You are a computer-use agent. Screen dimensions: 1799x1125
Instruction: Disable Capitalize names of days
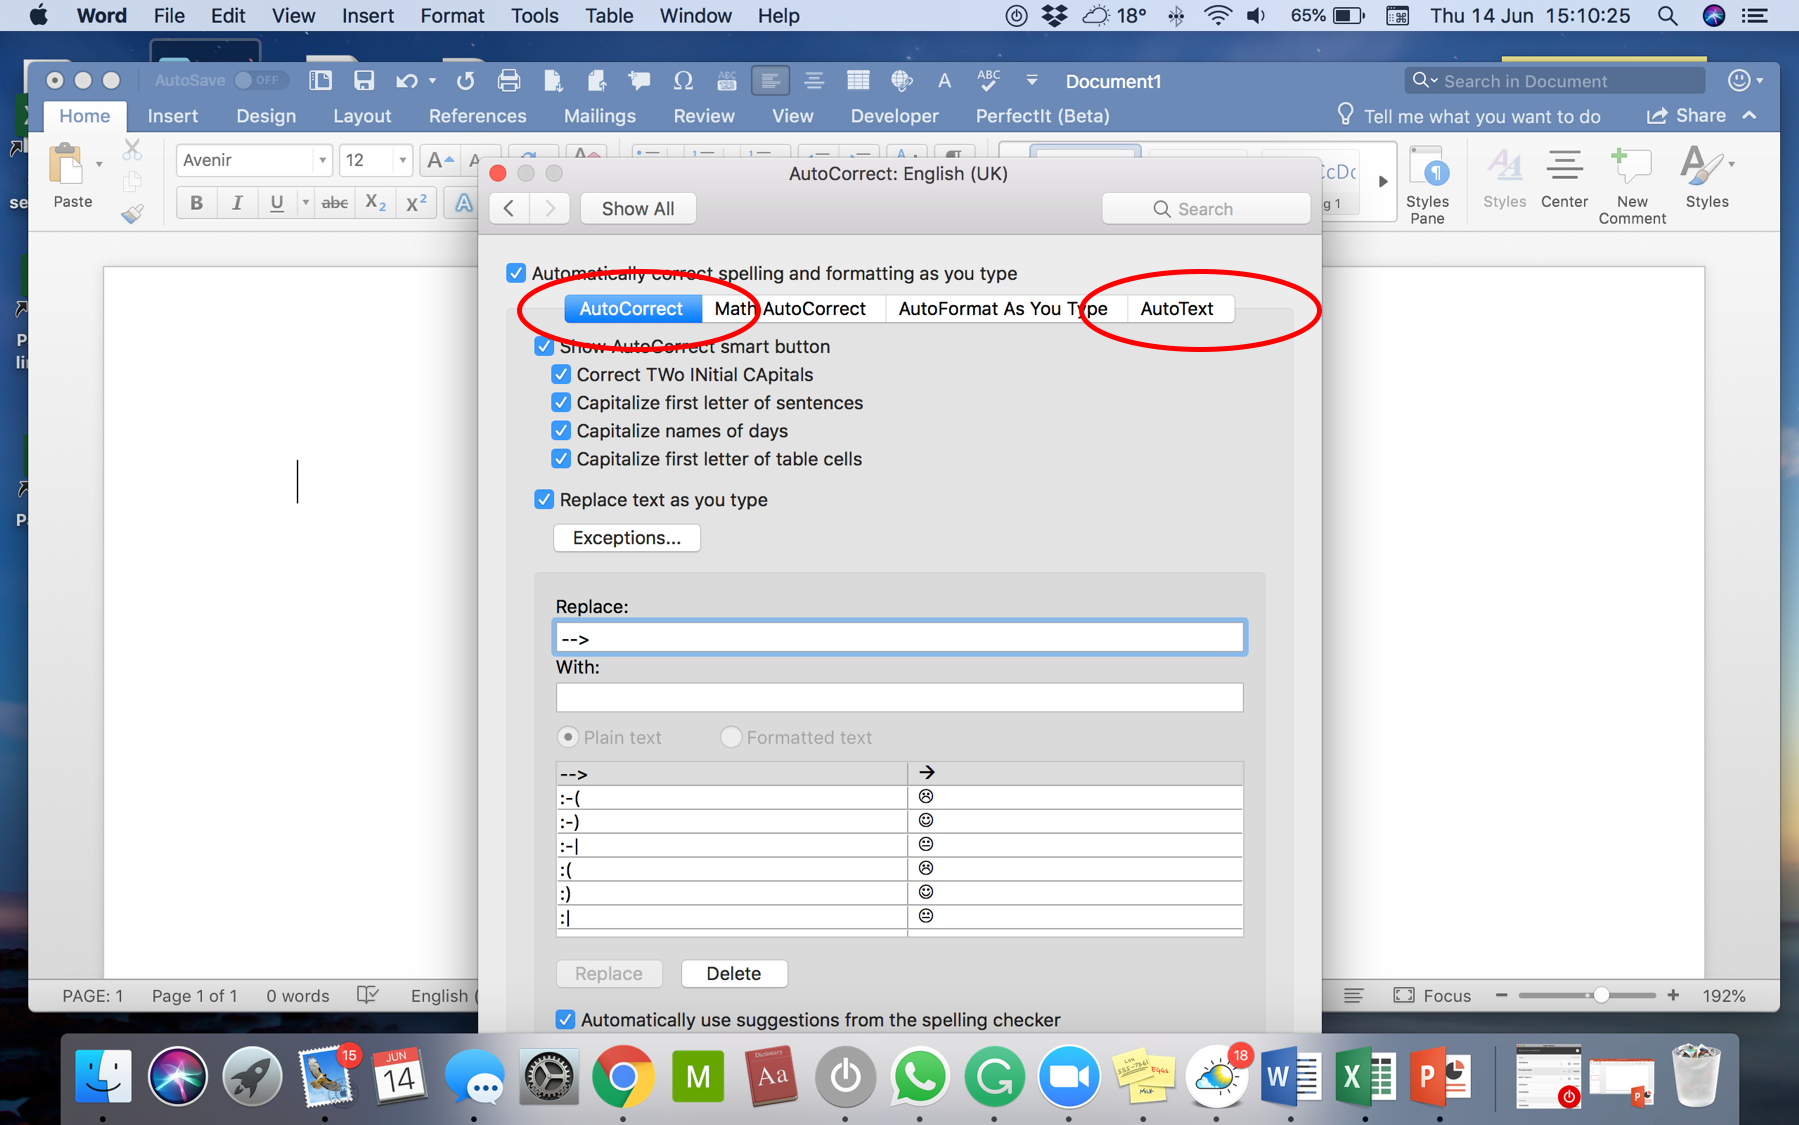click(562, 431)
